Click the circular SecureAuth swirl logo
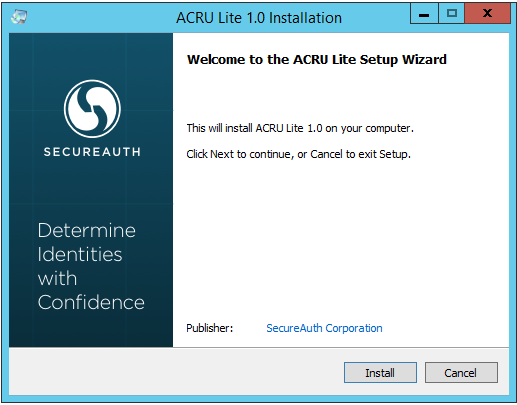 [92, 109]
